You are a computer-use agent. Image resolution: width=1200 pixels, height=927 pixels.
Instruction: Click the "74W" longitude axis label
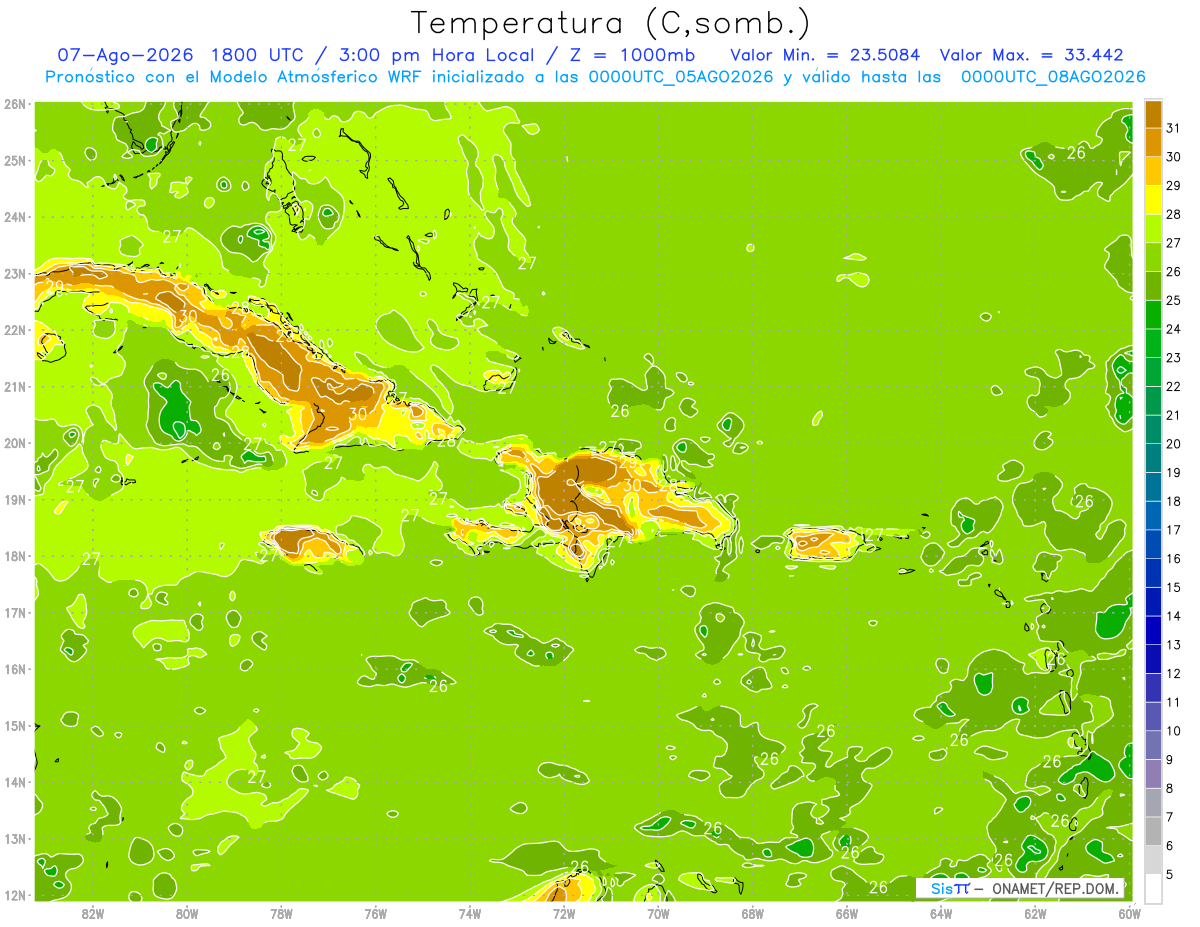(x=470, y=913)
